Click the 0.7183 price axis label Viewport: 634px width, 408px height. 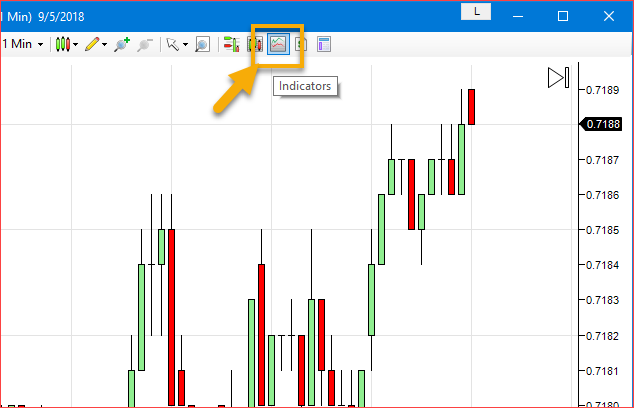602,300
